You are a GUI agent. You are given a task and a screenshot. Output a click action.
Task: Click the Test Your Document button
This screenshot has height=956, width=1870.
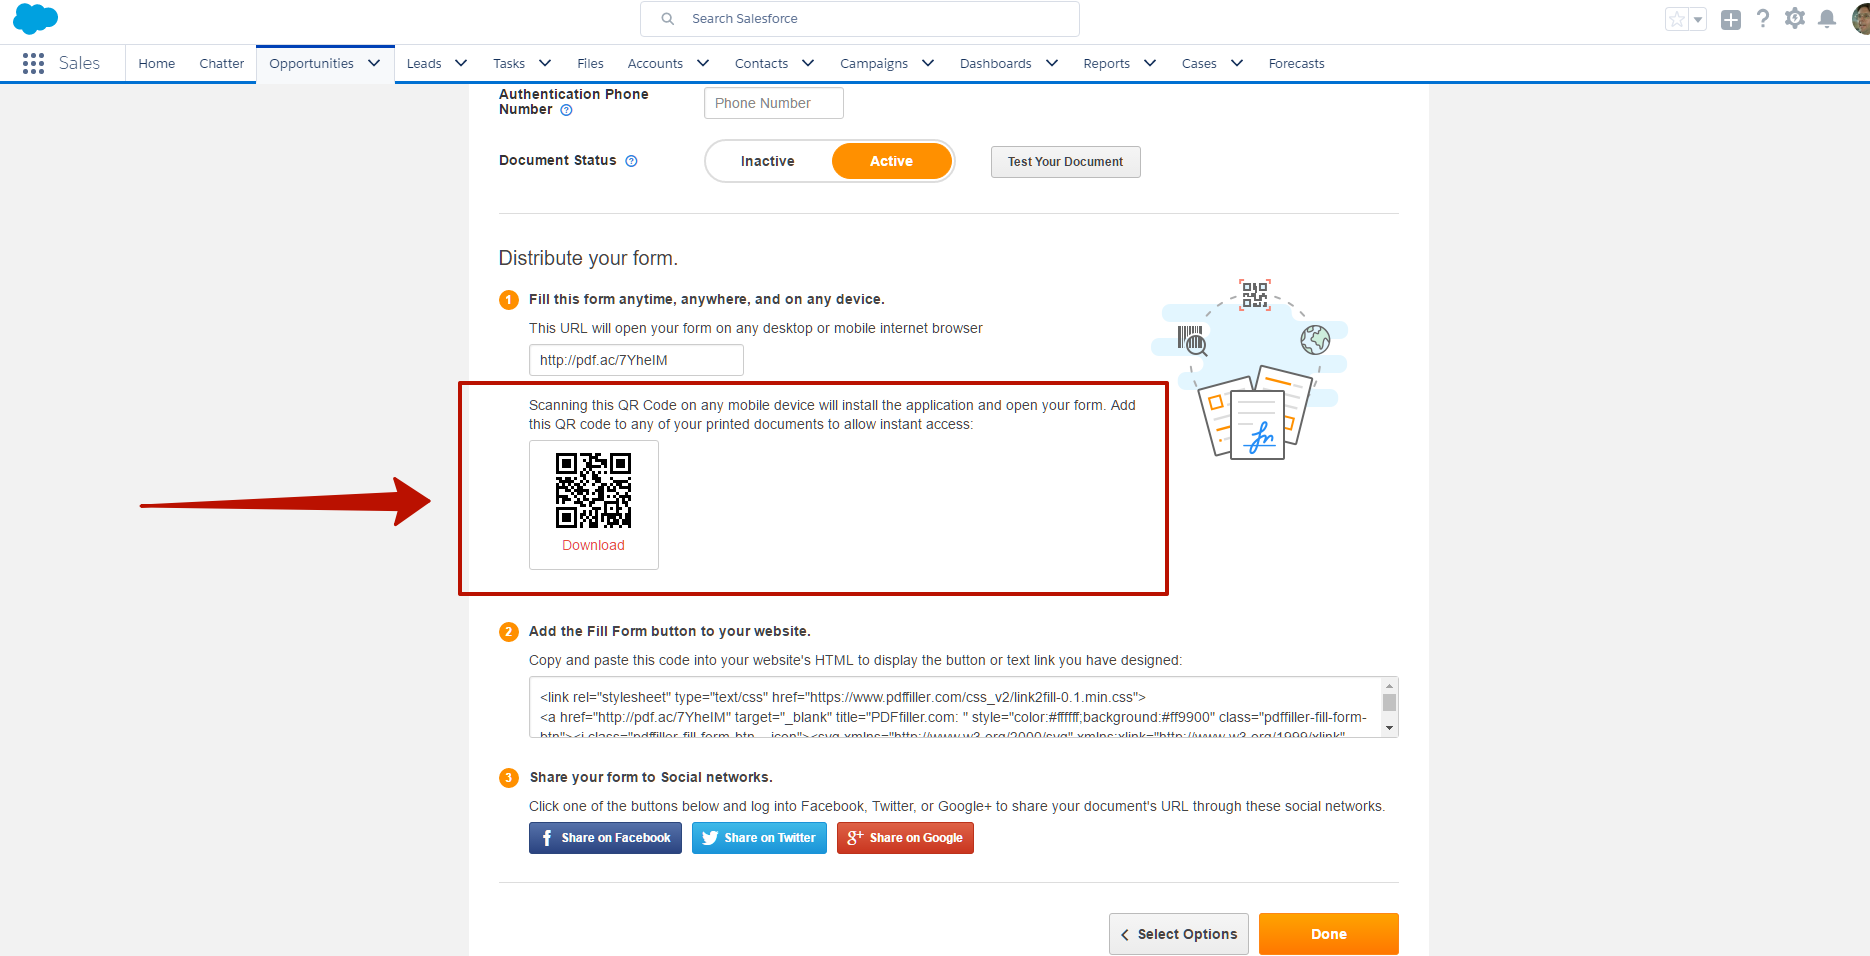click(x=1066, y=162)
